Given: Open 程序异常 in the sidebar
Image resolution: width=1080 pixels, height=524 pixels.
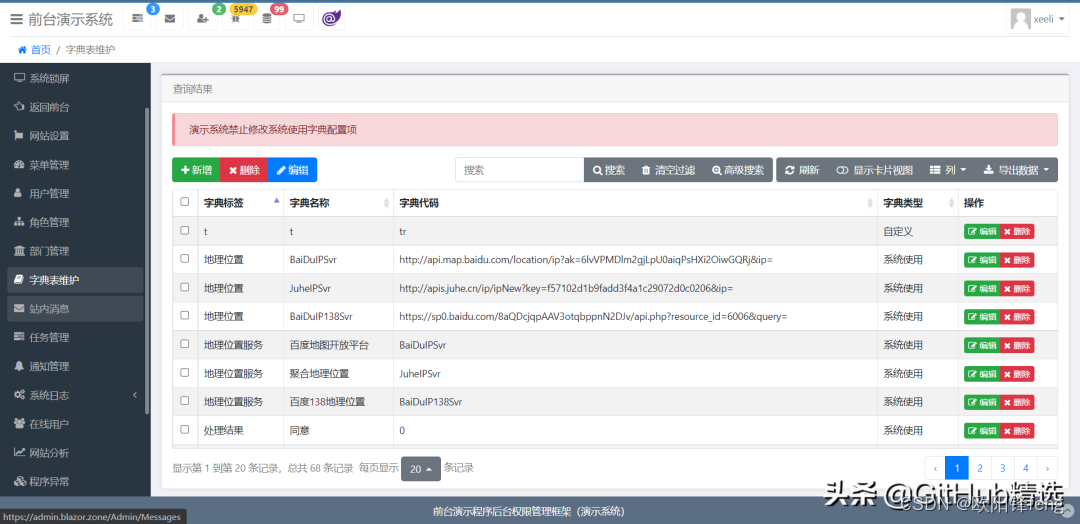Looking at the screenshot, I should (x=75, y=481).
